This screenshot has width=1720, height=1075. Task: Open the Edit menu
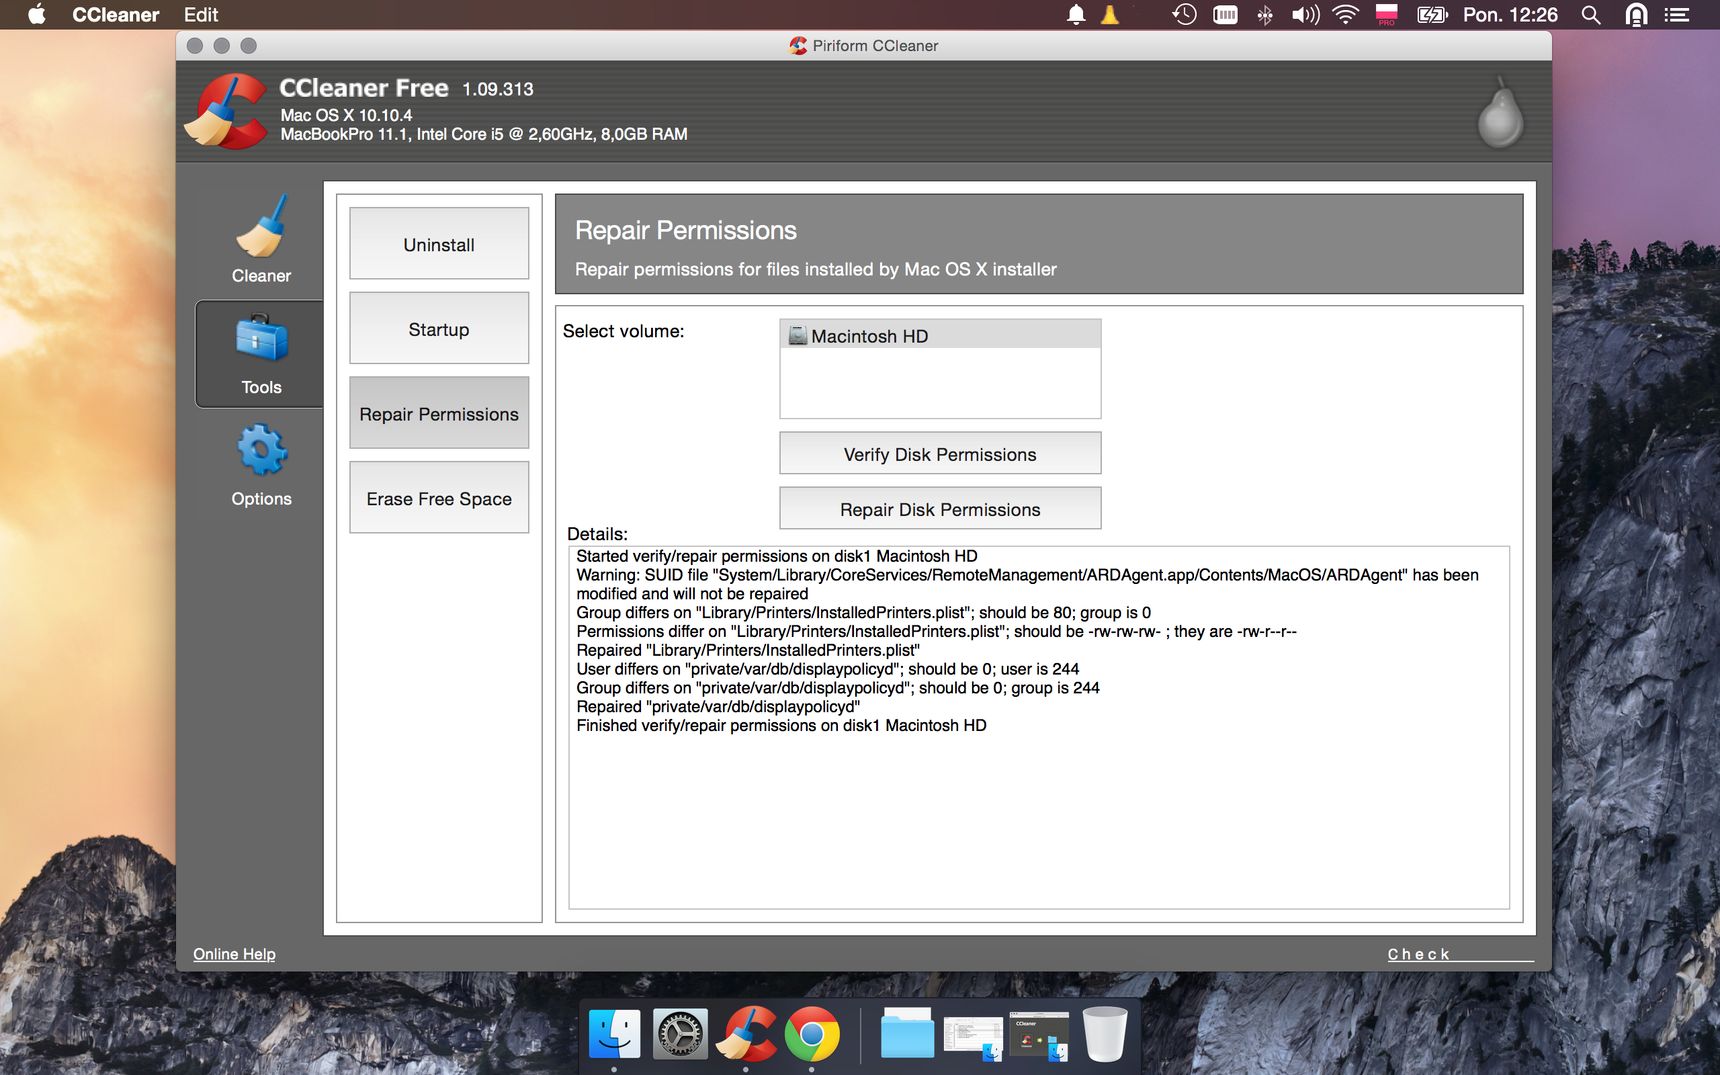[201, 14]
